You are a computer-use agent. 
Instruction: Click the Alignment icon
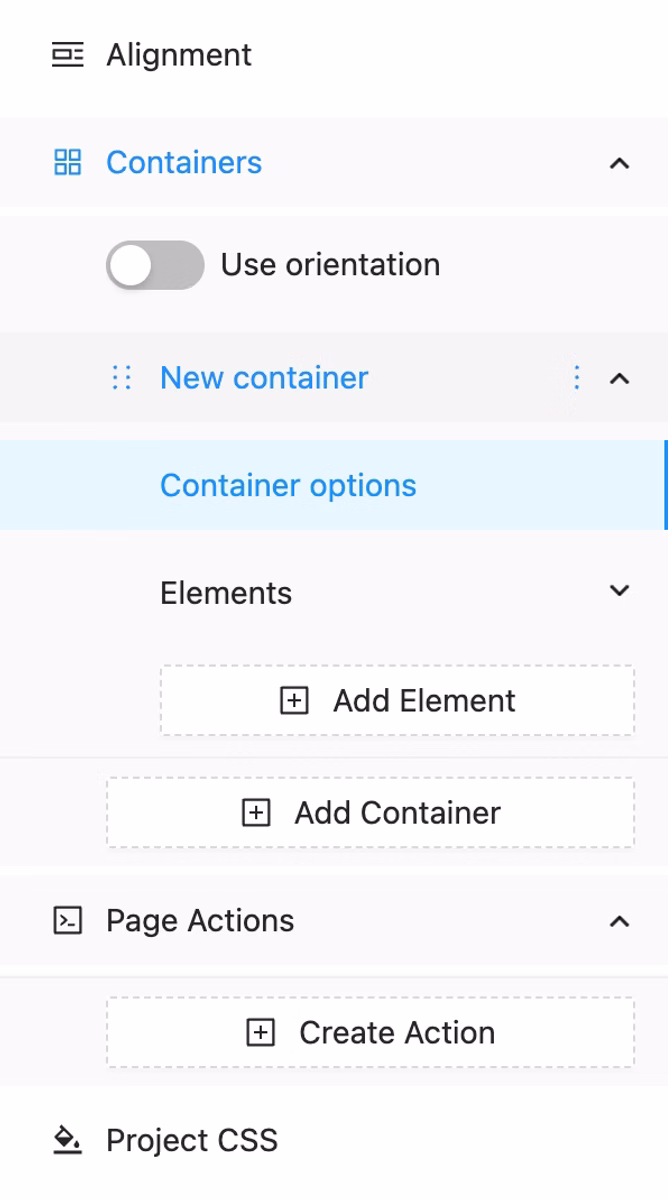point(68,55)
